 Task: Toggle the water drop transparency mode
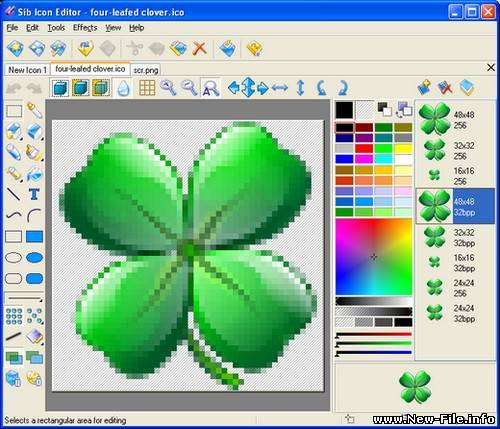pyautogui.click(x=124, y=88)
